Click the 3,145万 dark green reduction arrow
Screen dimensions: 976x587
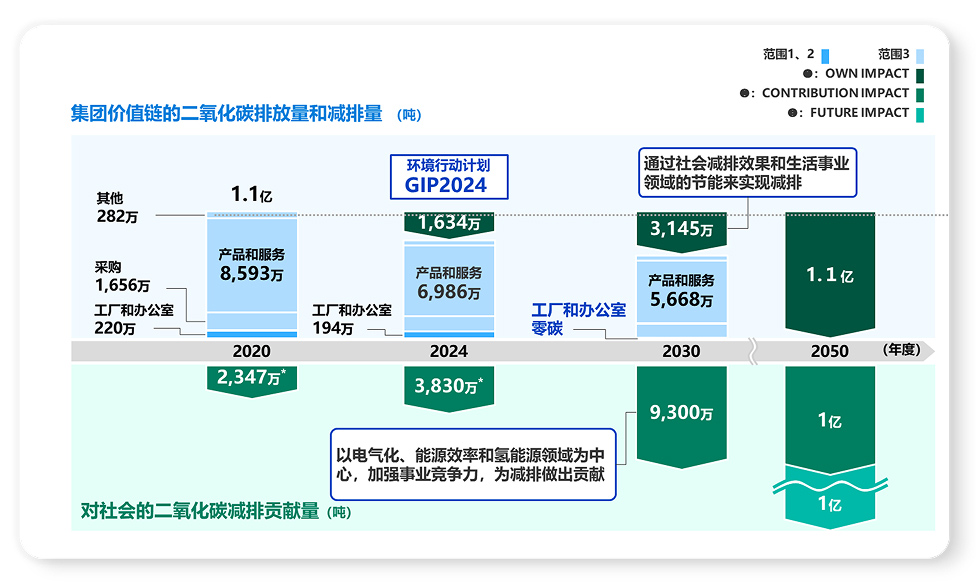point(681,230)
